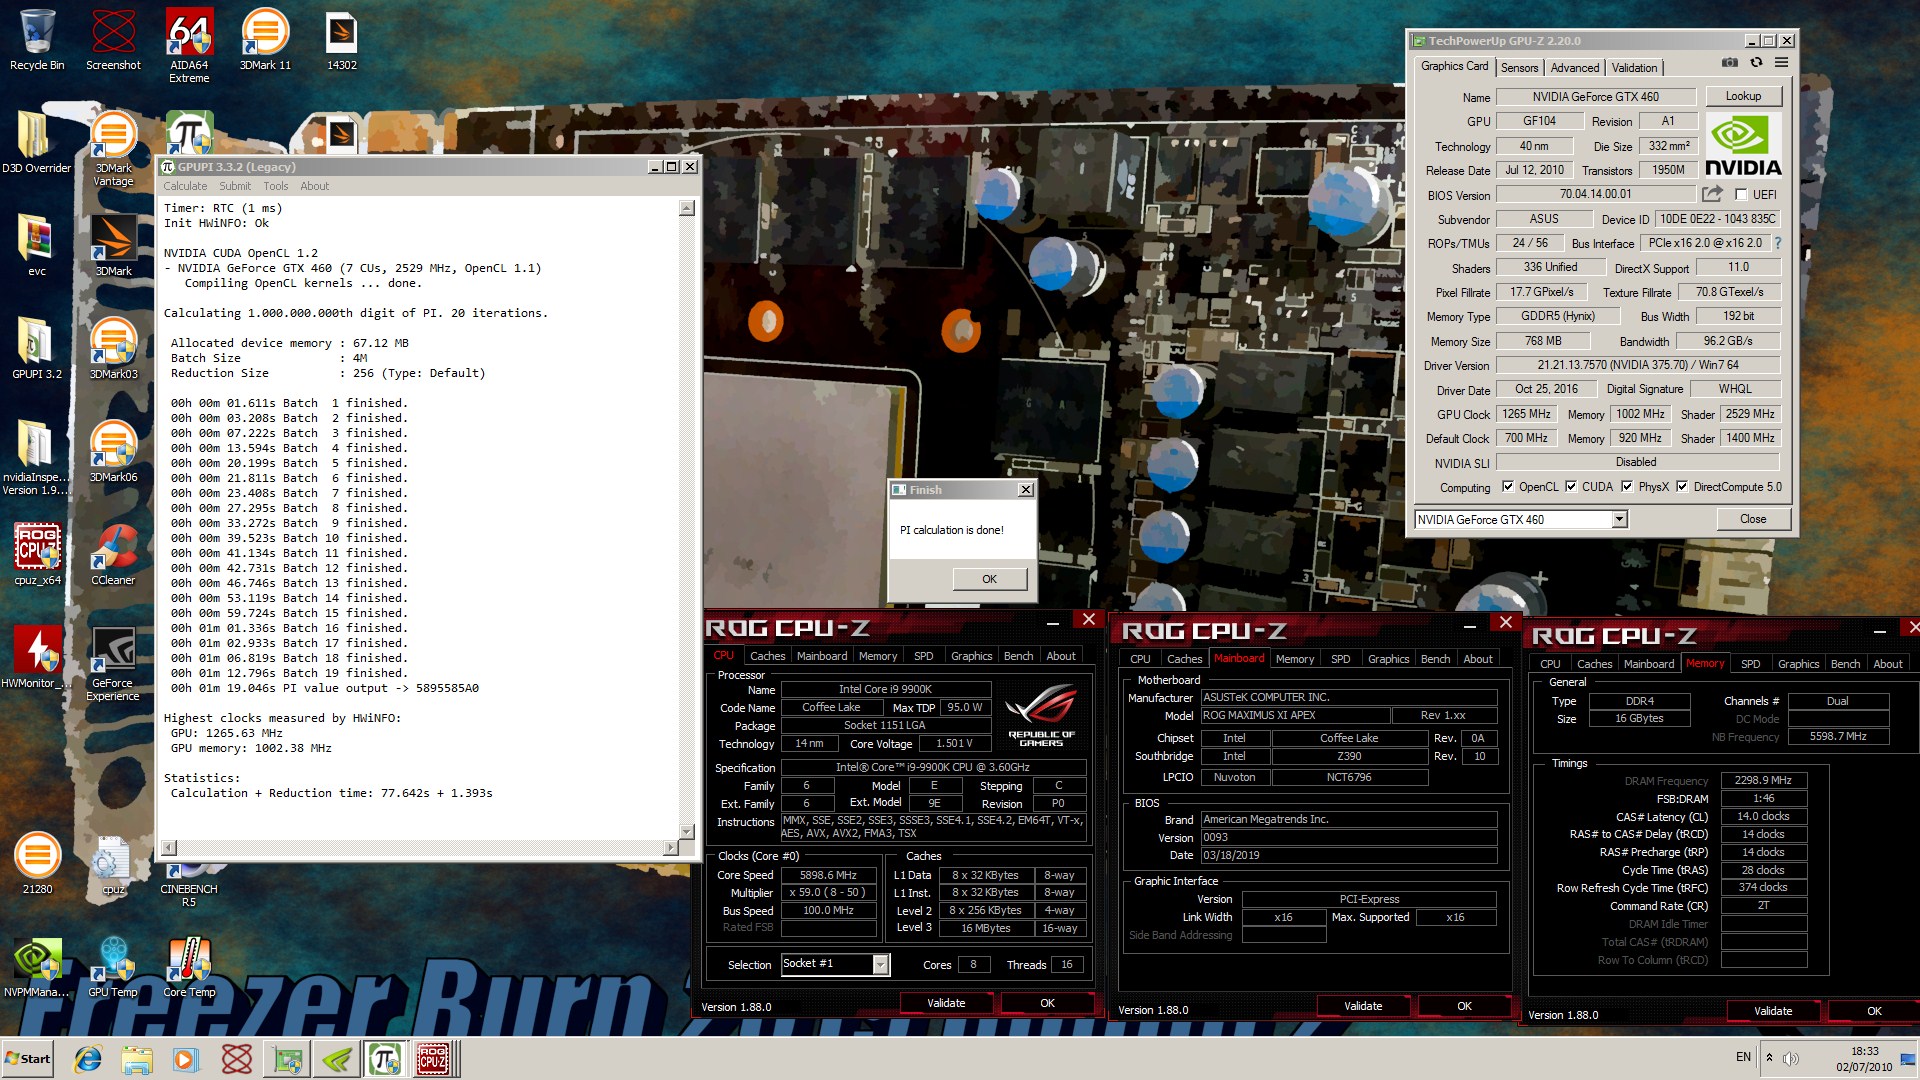This screenshot has height=1080, width=1920.
Task: Open the D3D Overrider desktop icon
Action: pos(37,144)
